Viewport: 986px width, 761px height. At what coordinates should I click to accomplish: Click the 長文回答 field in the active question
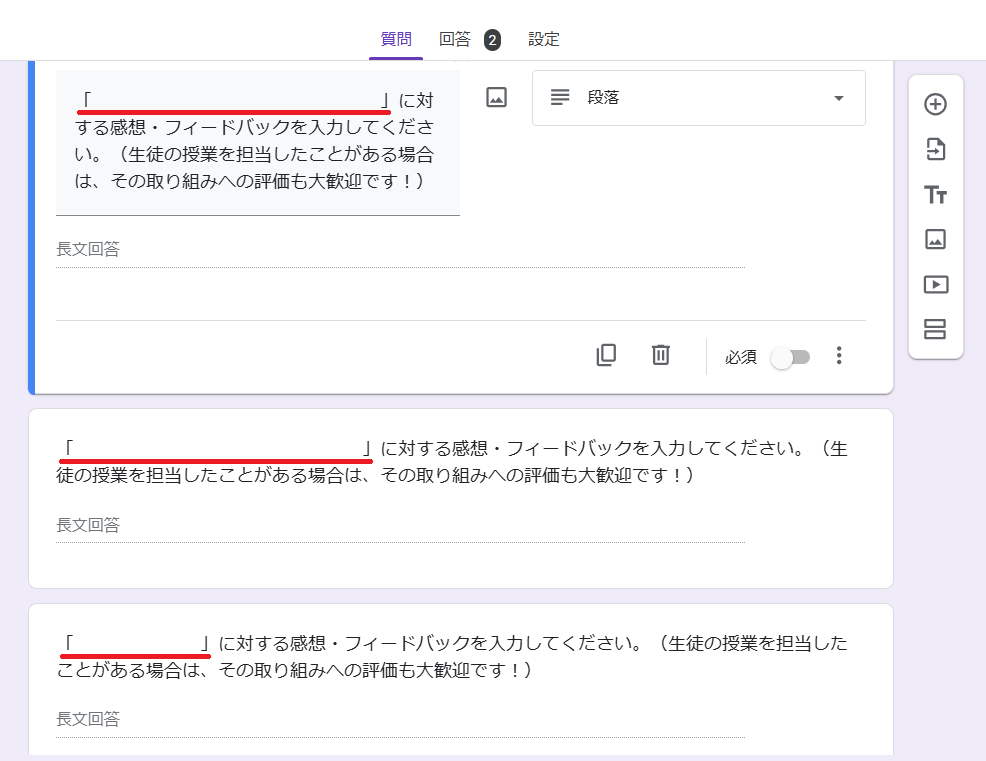click(400, 250)
